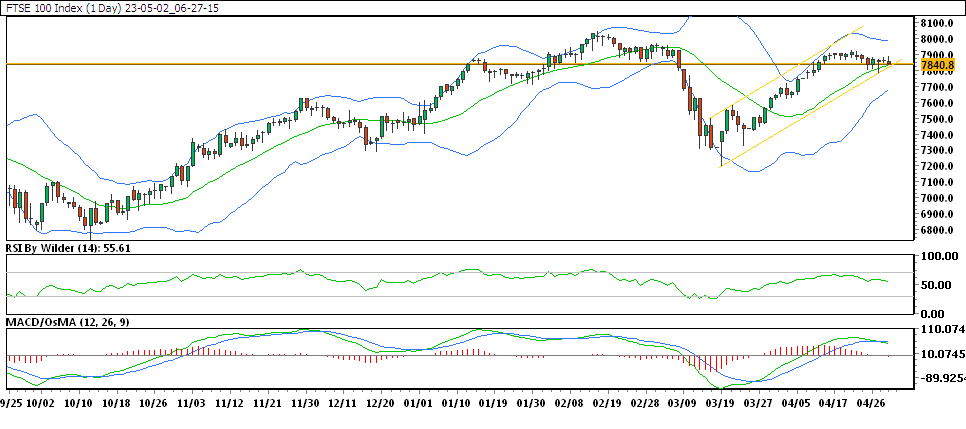Click the 7700.0 price axis label

click(x=937, y=87)
